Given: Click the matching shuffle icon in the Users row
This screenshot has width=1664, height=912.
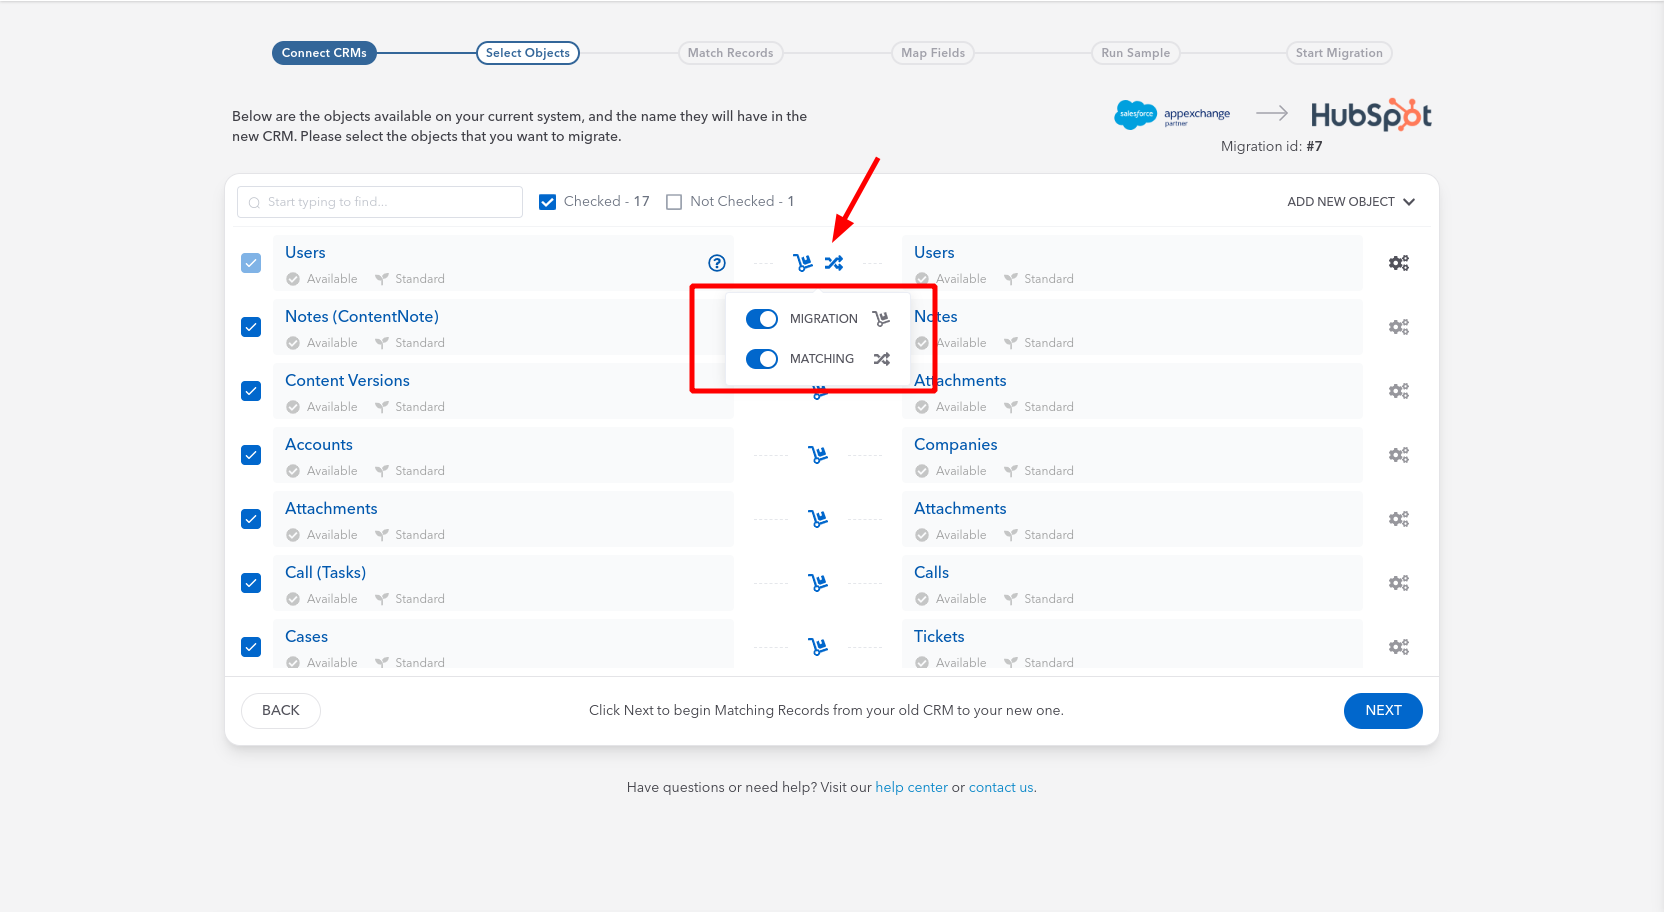Looking at the screenshot, I should coord(834,263).
